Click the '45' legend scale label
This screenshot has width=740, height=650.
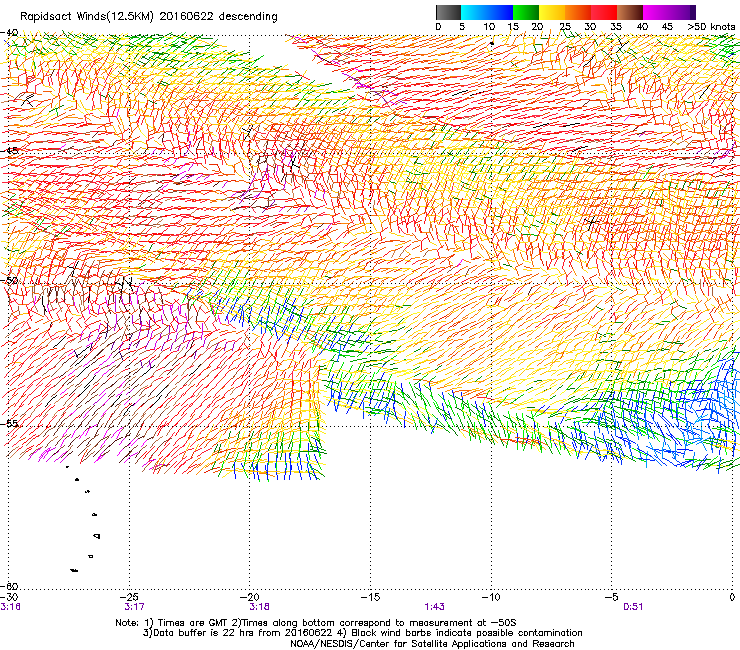click(x=667, y=27)
